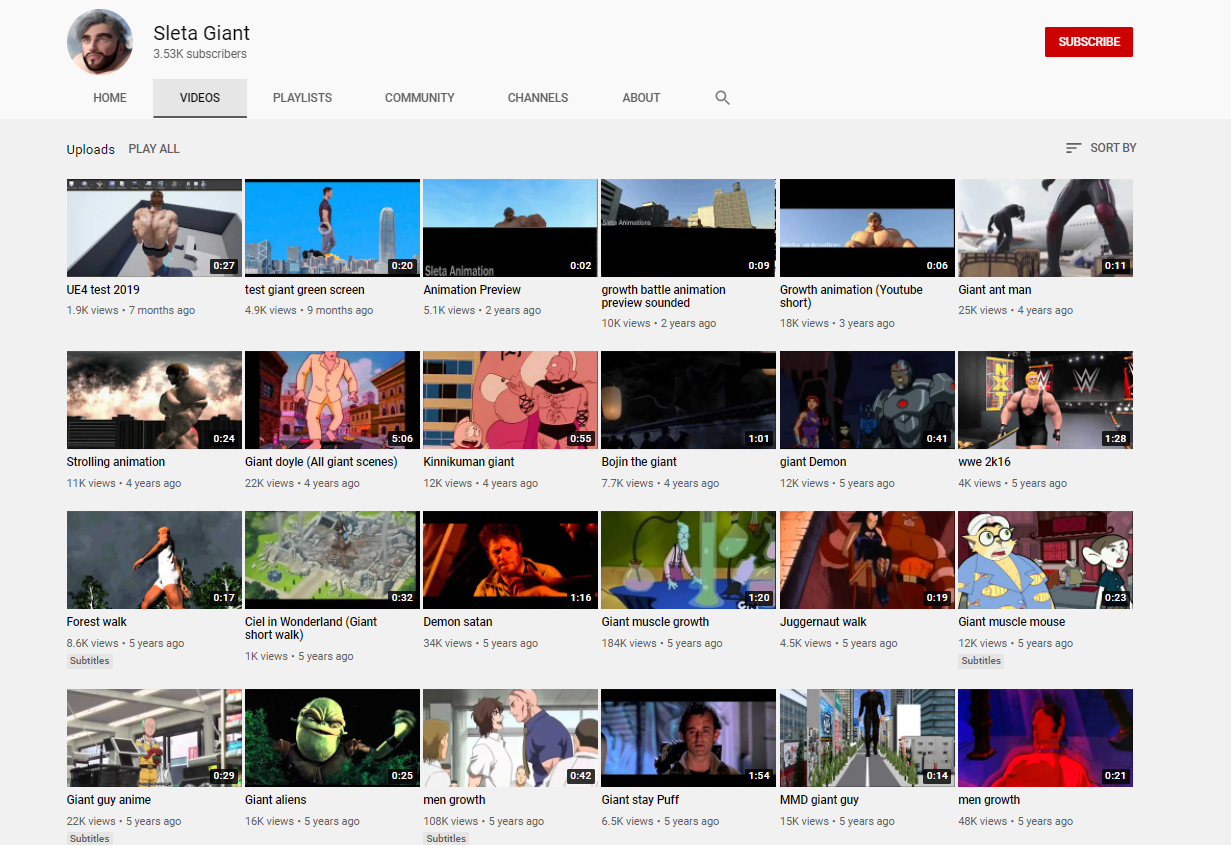Image resolution: width=1231 pixels, height=845 pixels.
Task: Open the wwe 2k16 video thumbnail
Action: point(1045,400)
